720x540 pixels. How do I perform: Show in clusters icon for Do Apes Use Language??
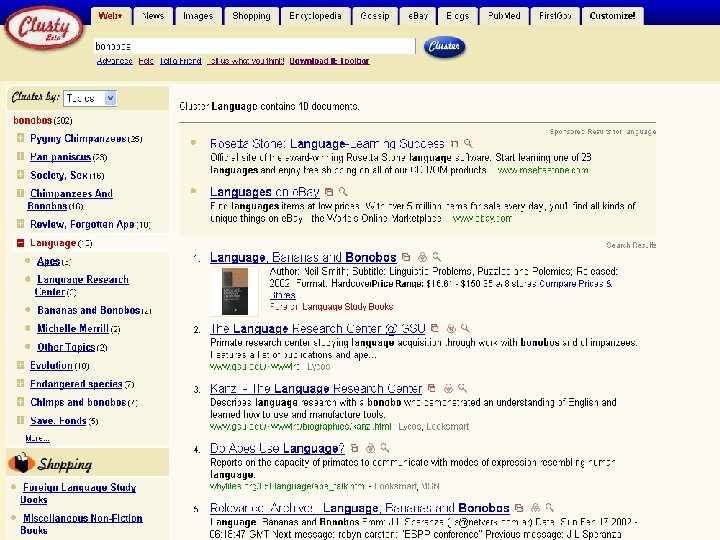371,448
